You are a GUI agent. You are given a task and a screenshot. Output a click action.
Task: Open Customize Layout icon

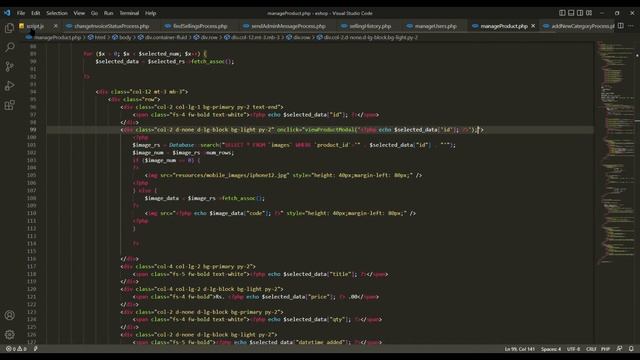point(589,13)
